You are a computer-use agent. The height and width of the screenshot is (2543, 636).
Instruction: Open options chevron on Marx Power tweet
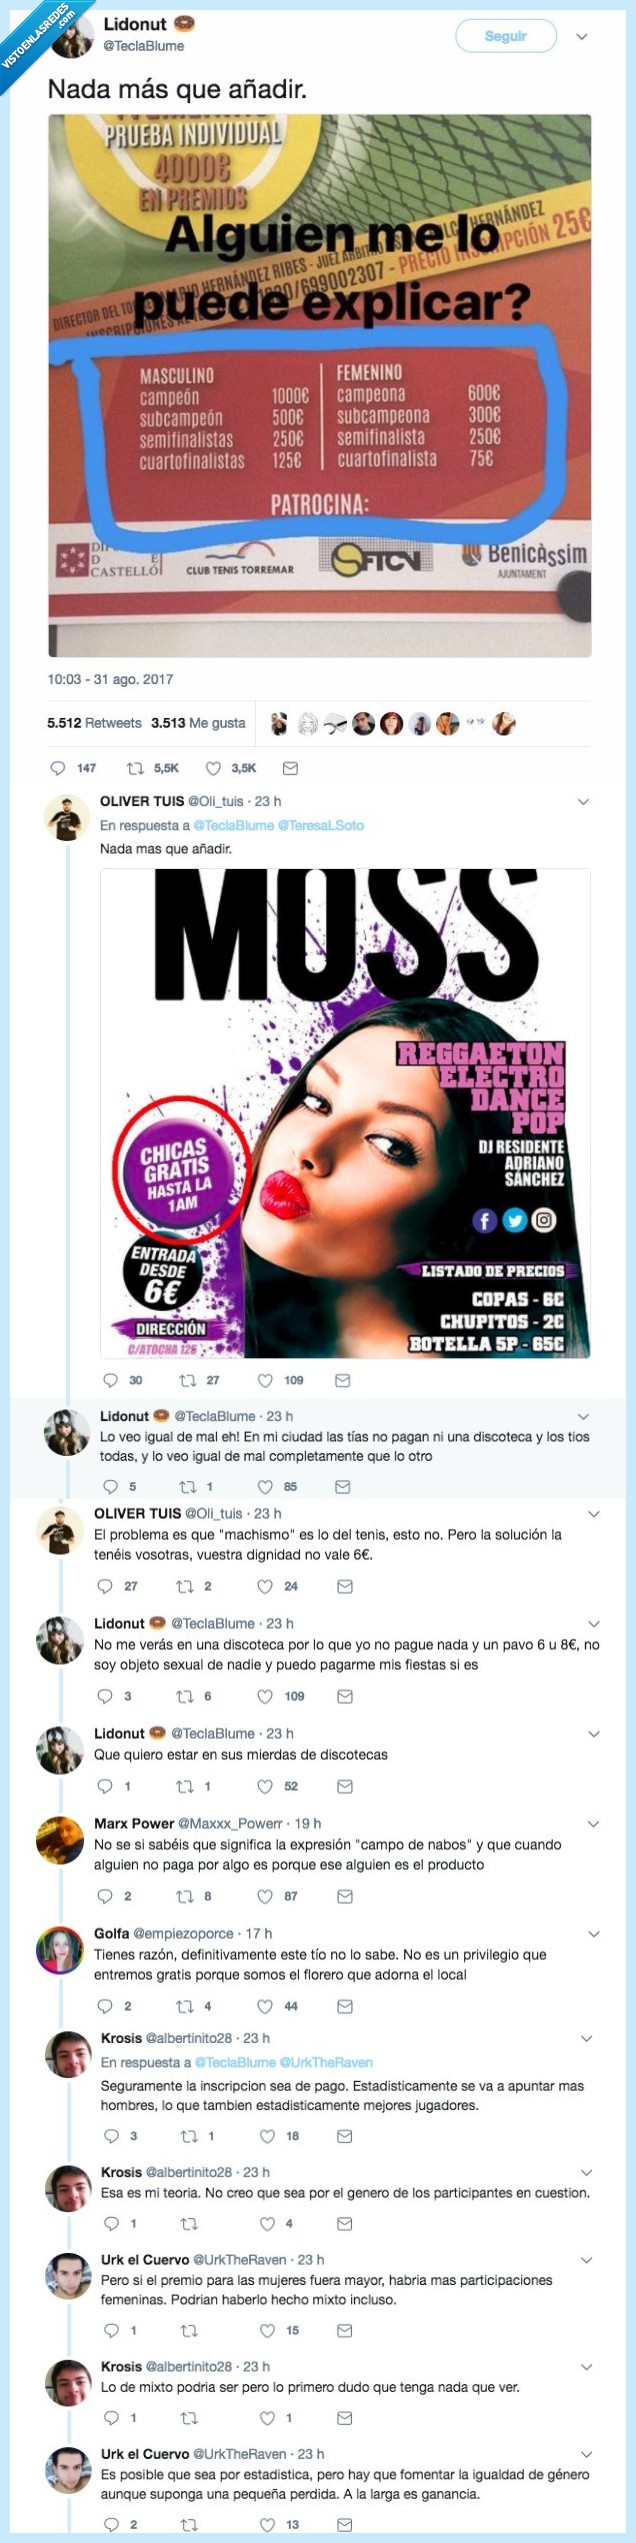[593, 1824]
